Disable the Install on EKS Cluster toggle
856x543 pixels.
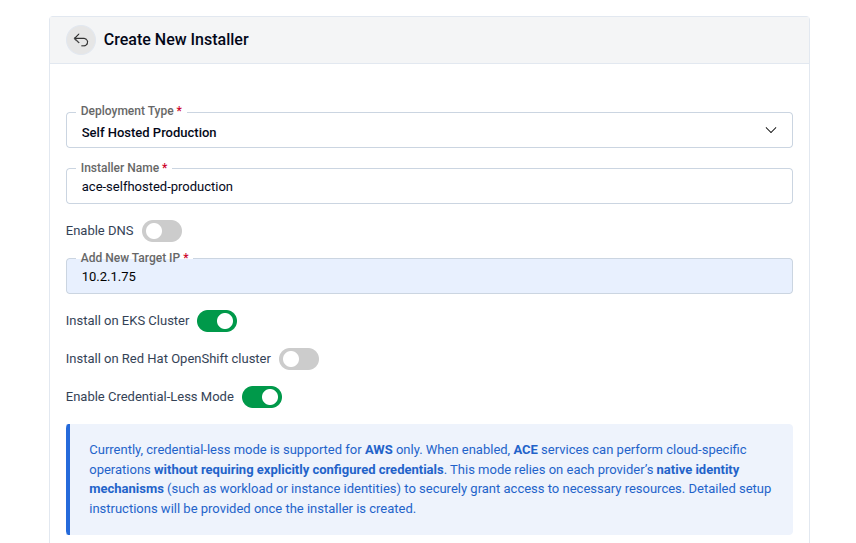tap(217, 321)
